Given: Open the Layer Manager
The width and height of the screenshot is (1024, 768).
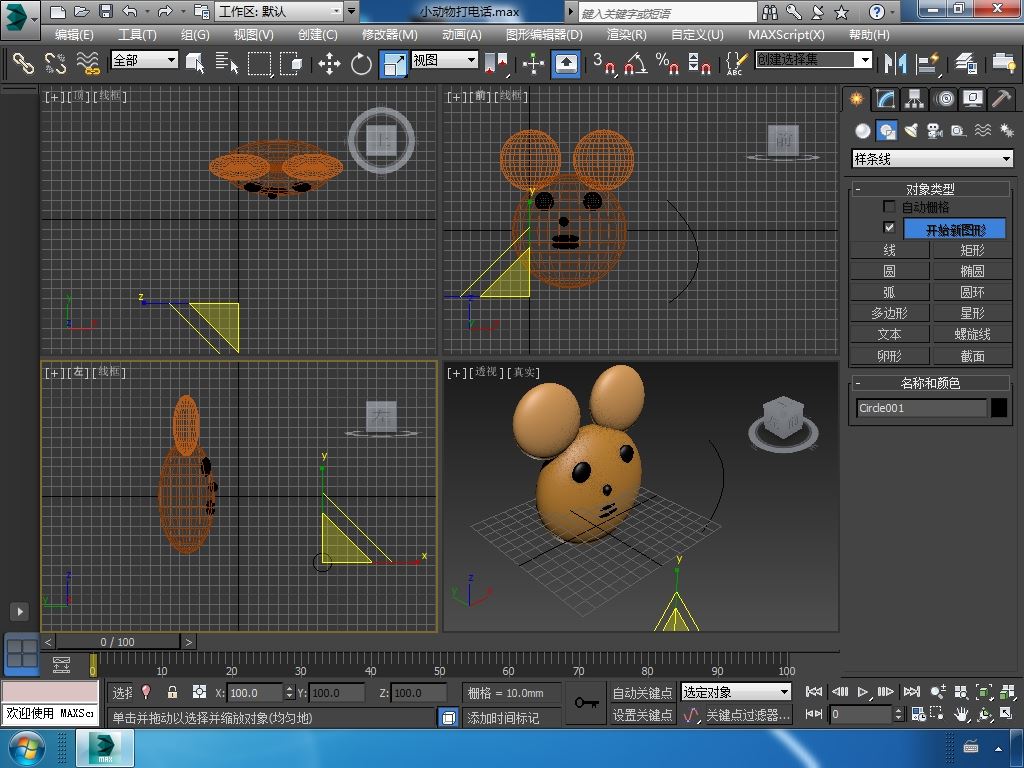Looking at the screenshot, I should [966, 63].
